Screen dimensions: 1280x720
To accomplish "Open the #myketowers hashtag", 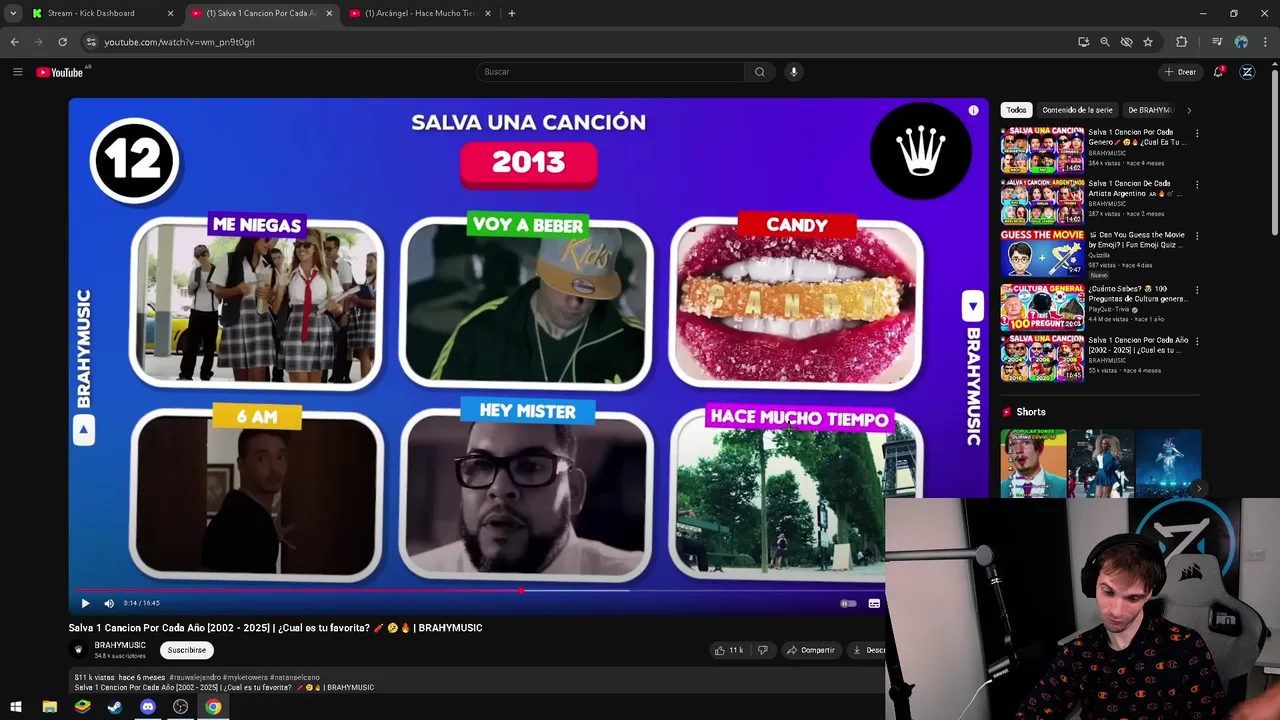I will coord(245,678).
